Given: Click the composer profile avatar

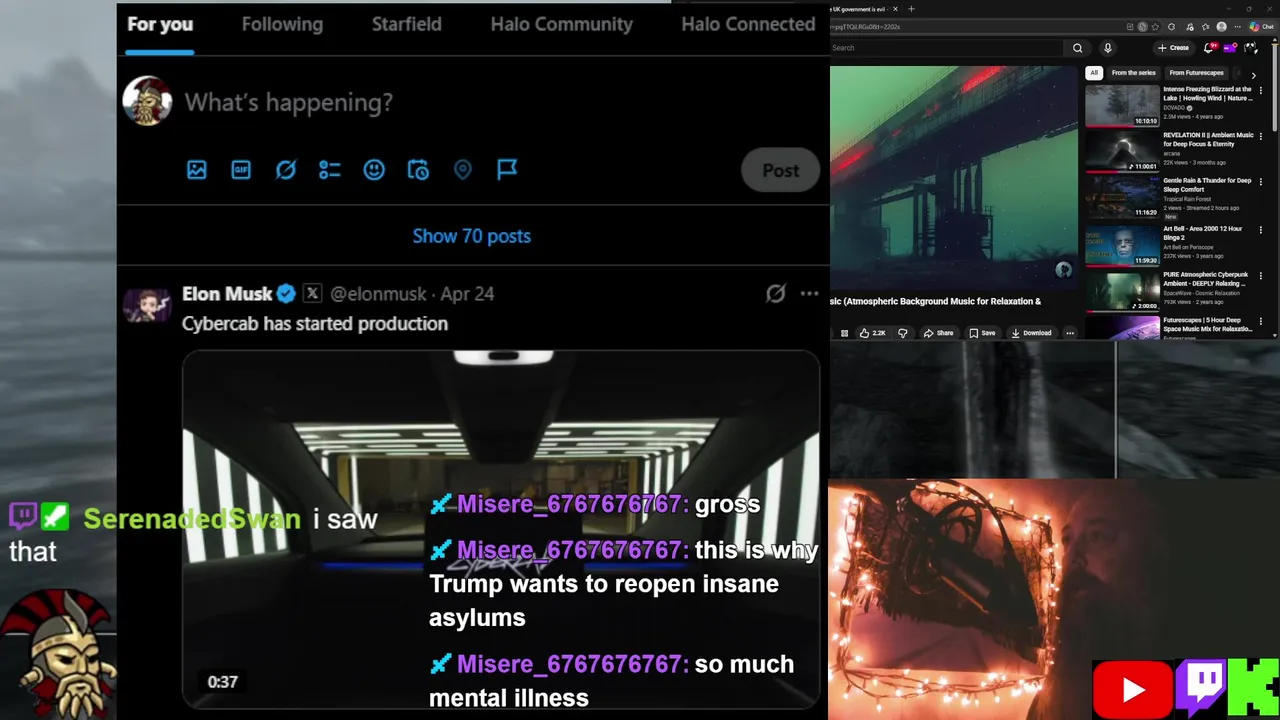Looking at the screenshot, I should 147,101.
